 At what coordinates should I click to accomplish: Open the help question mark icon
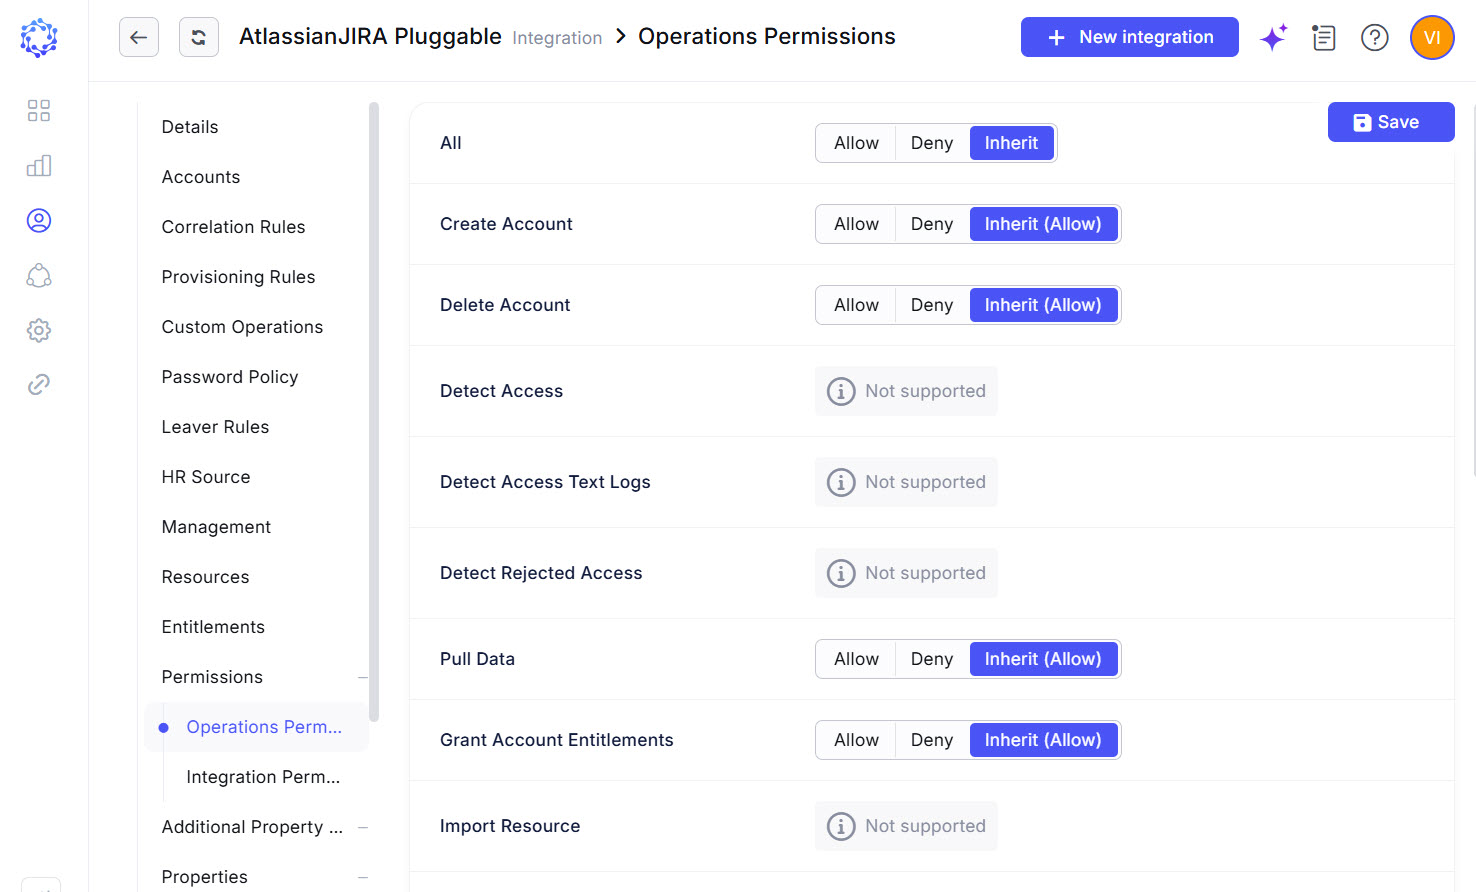coord(1375,38)
